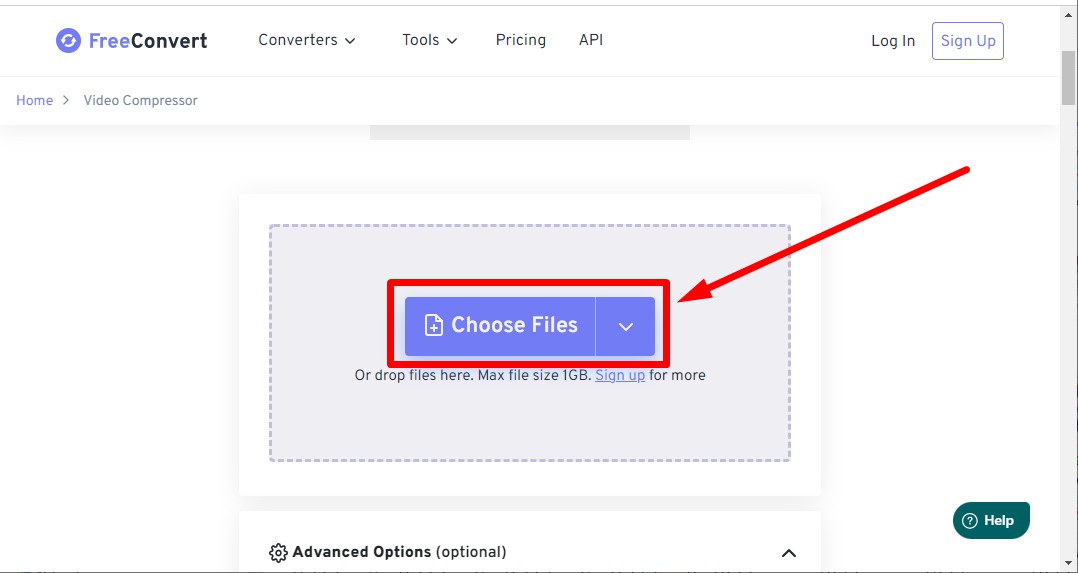Screen dimensions: 1078x573
Task: Open the Help chat widget
Action: point(991,520)
